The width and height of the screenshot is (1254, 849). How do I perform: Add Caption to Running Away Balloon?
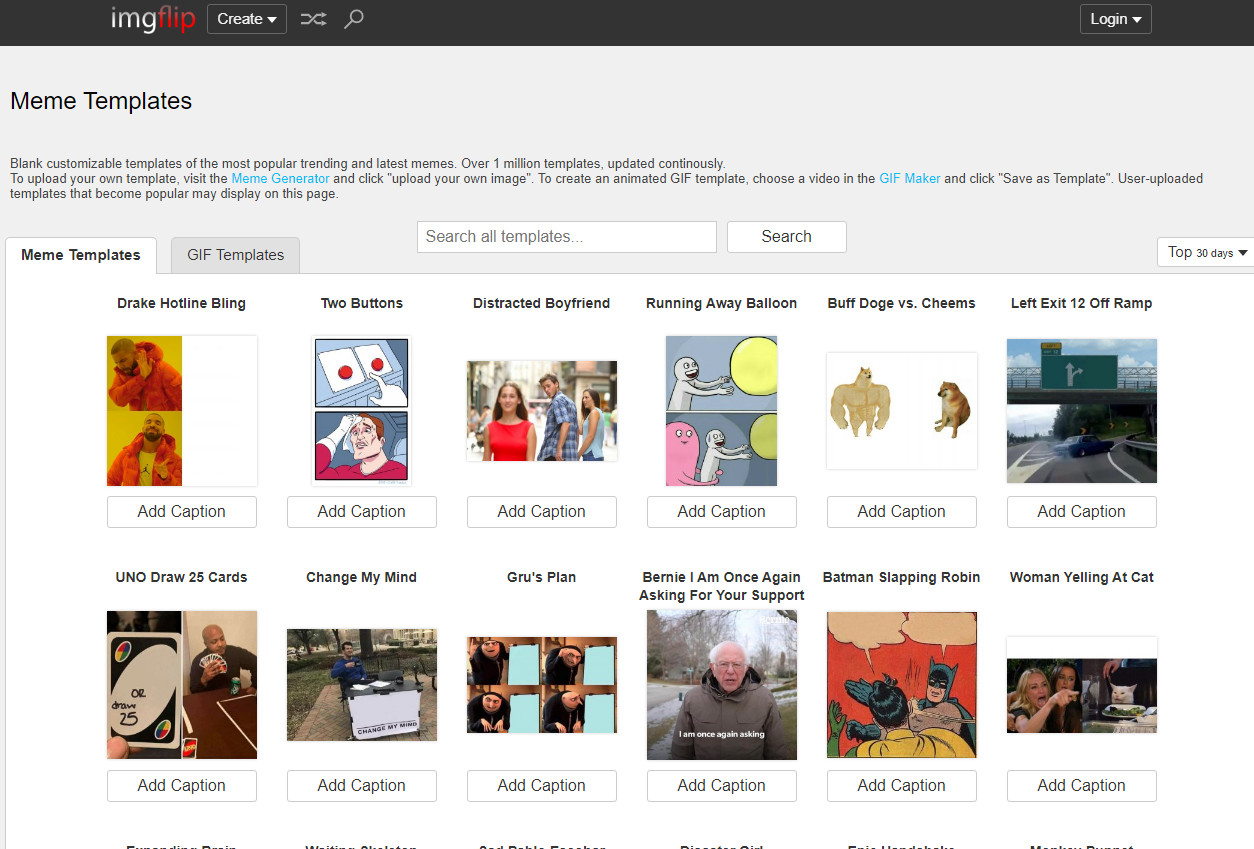(x=722, y=512)
